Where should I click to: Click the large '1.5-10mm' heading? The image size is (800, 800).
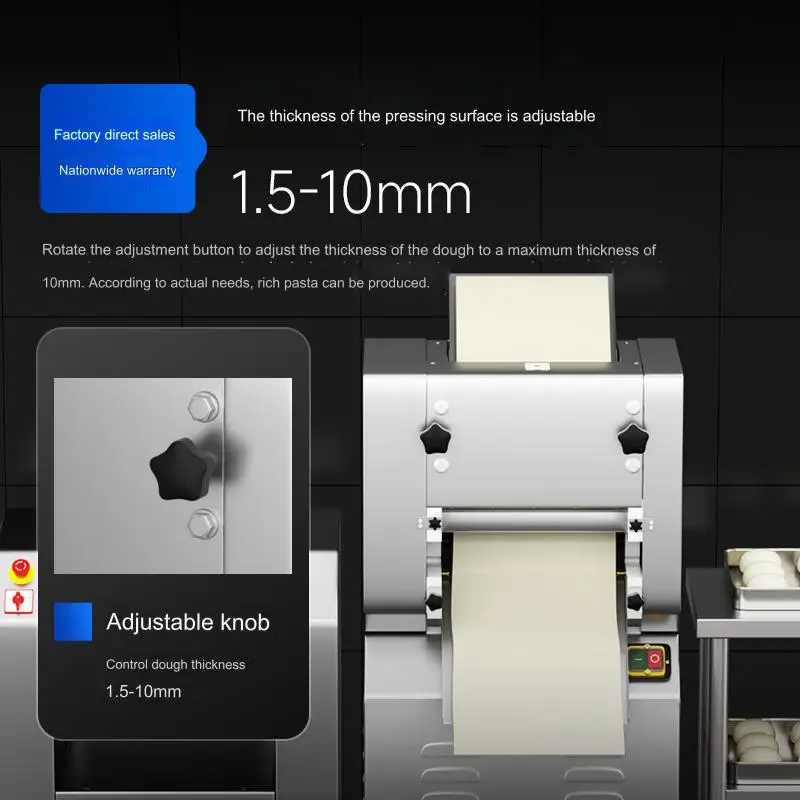tap(351, 192)
